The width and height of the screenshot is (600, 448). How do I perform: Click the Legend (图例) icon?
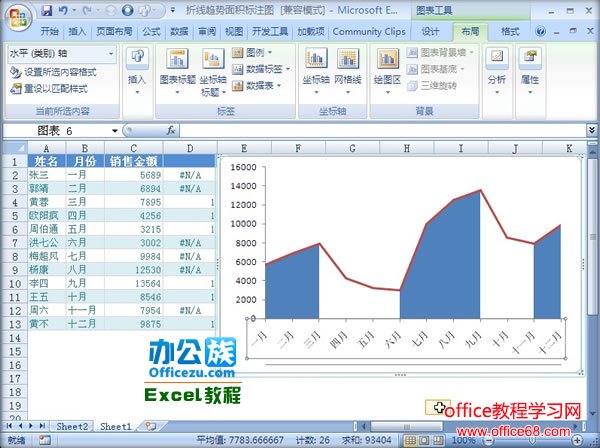point(237,52)
